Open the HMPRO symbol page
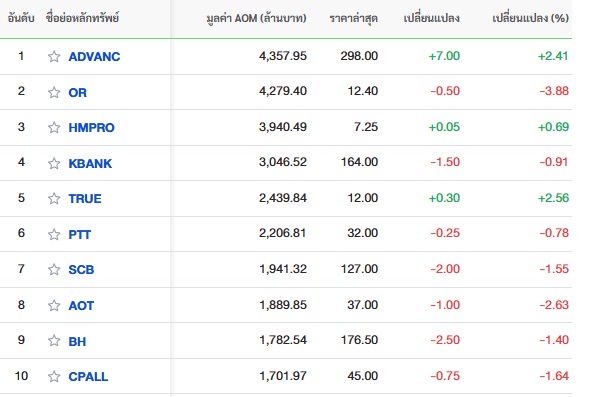This screenshot has height=397, width=589. [91, 127]
